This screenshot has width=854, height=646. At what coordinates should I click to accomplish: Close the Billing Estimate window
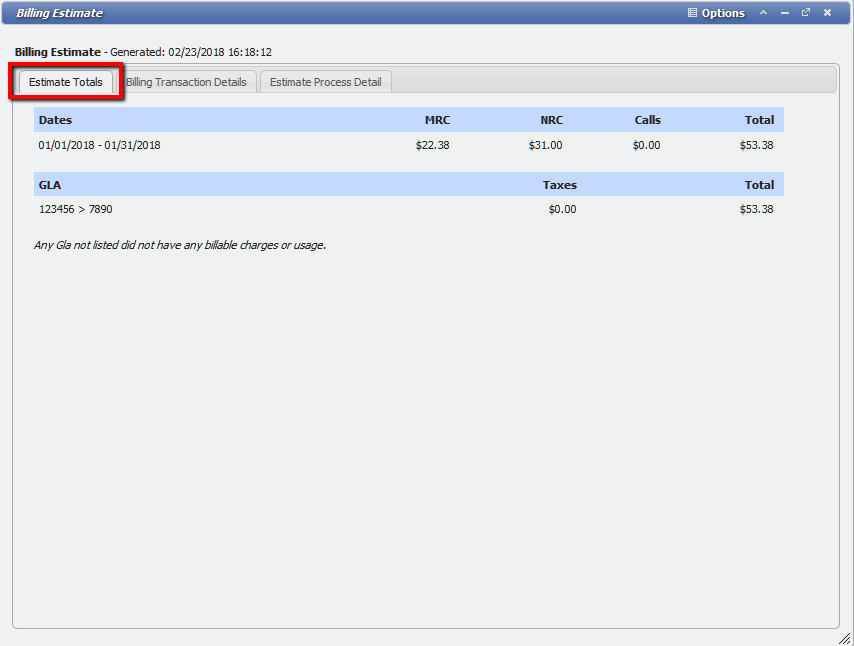(x=827, y=13)
